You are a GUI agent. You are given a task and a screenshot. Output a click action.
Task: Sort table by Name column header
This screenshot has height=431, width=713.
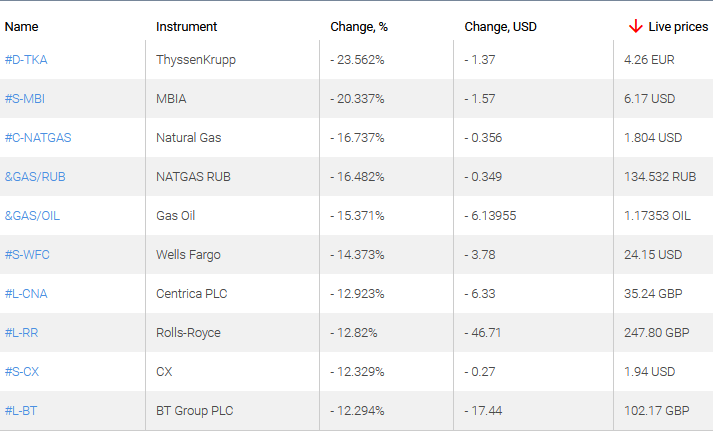click(21, 27)
